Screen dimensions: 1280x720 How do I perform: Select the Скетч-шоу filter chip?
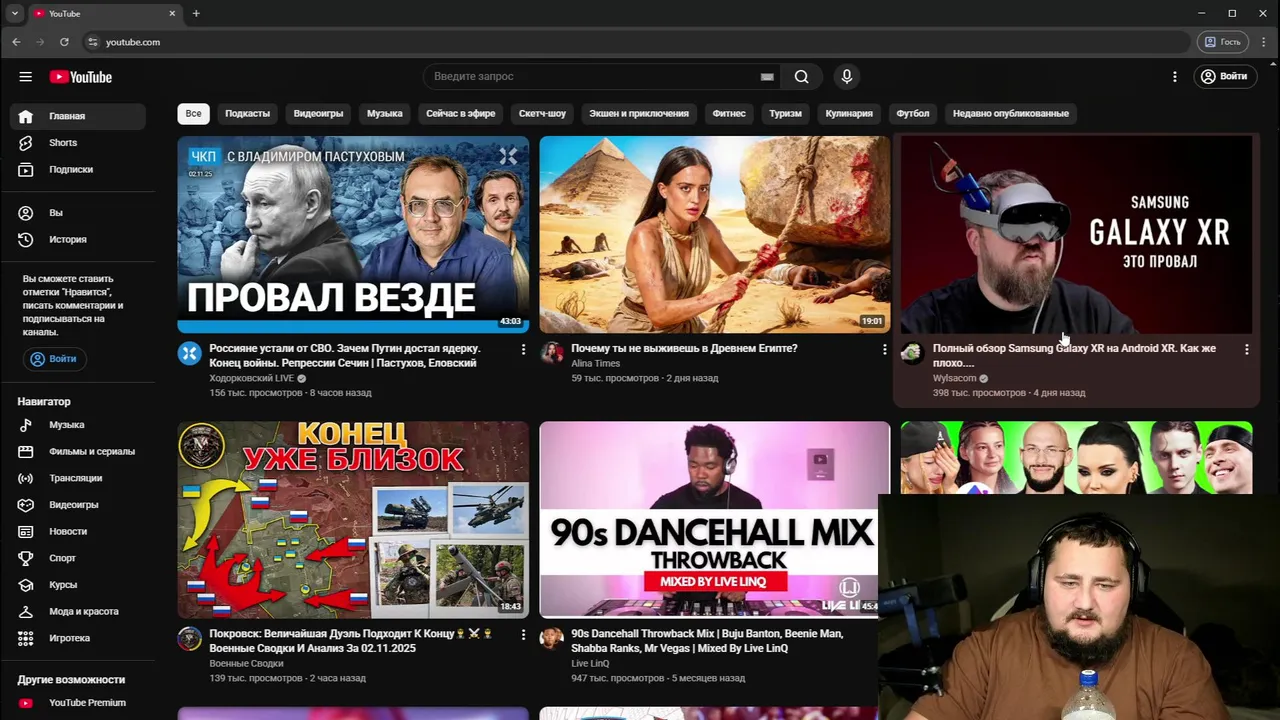tap(542, 114)
